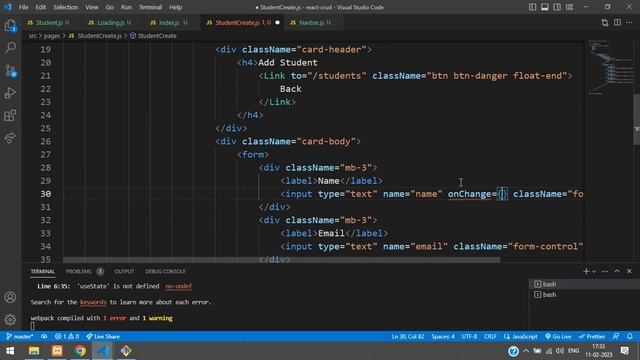640x360 pixels.
Task: Select the first bash terminal
Action: tap(584, 284)
